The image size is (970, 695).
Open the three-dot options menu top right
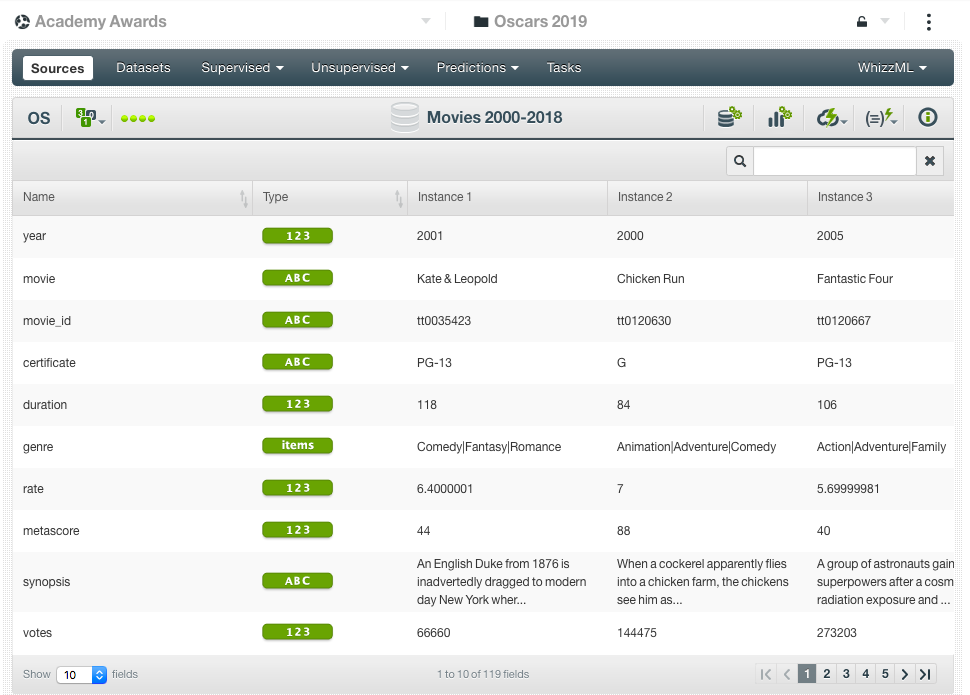coord(928,21)
